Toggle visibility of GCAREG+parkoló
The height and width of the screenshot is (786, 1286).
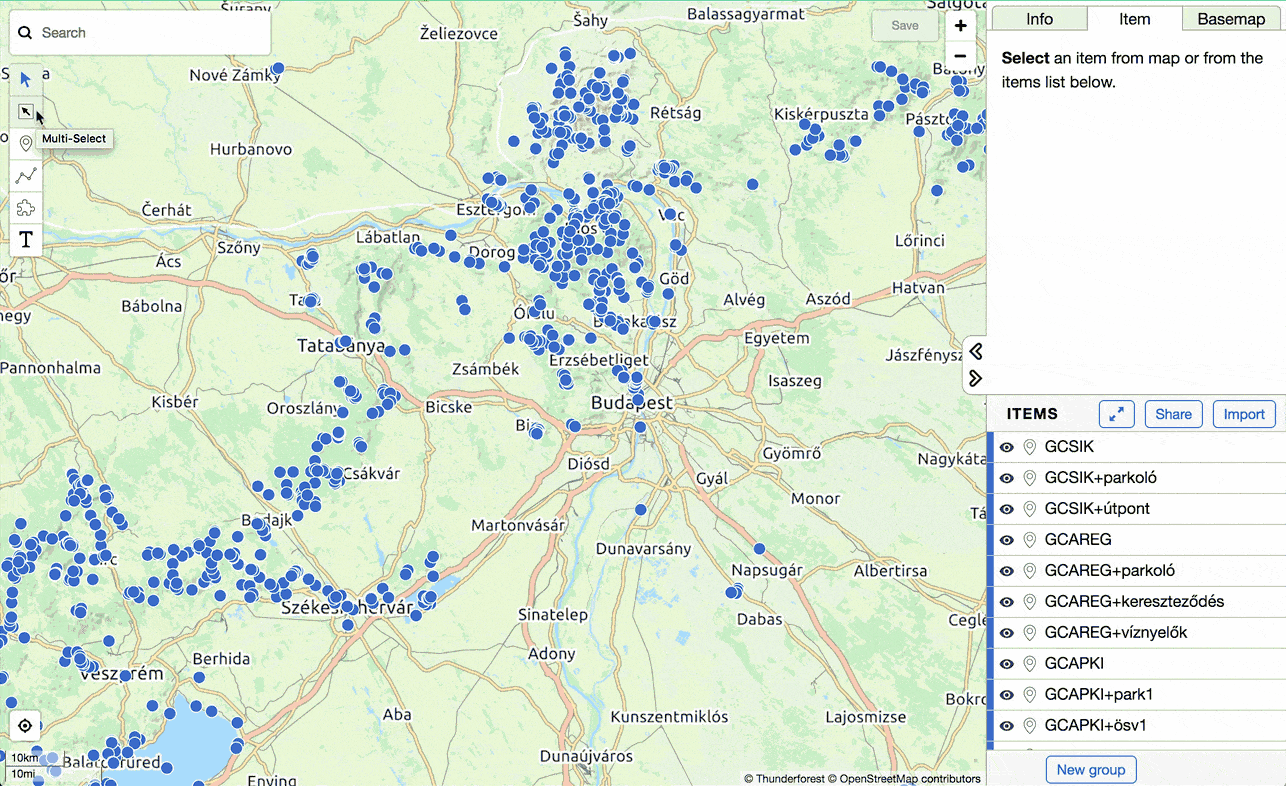tap(1007, 570)
